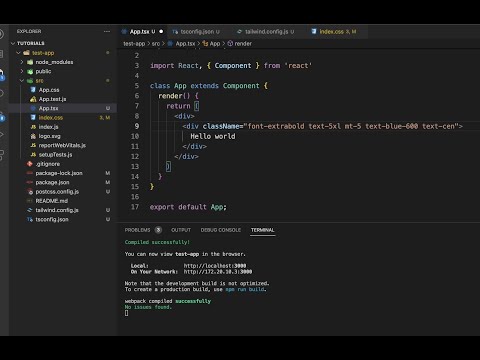Click the 'Hello world' text on line 10
The height and width of the screenshot is (360, 480).
click(213, 136)
